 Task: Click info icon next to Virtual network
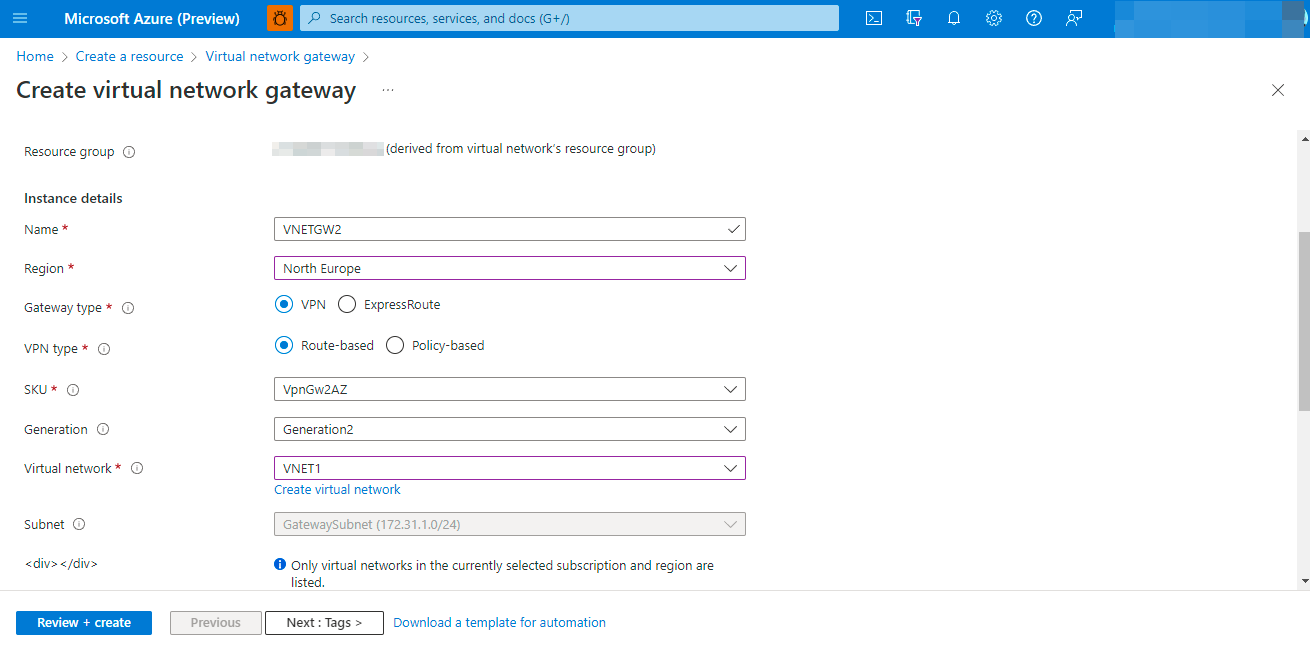tap(137, 468)
